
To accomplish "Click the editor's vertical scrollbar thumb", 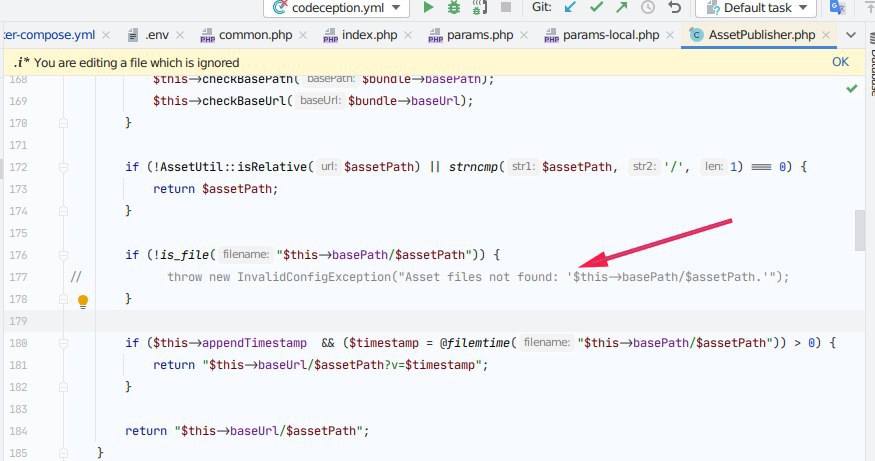I will (860, 230).
